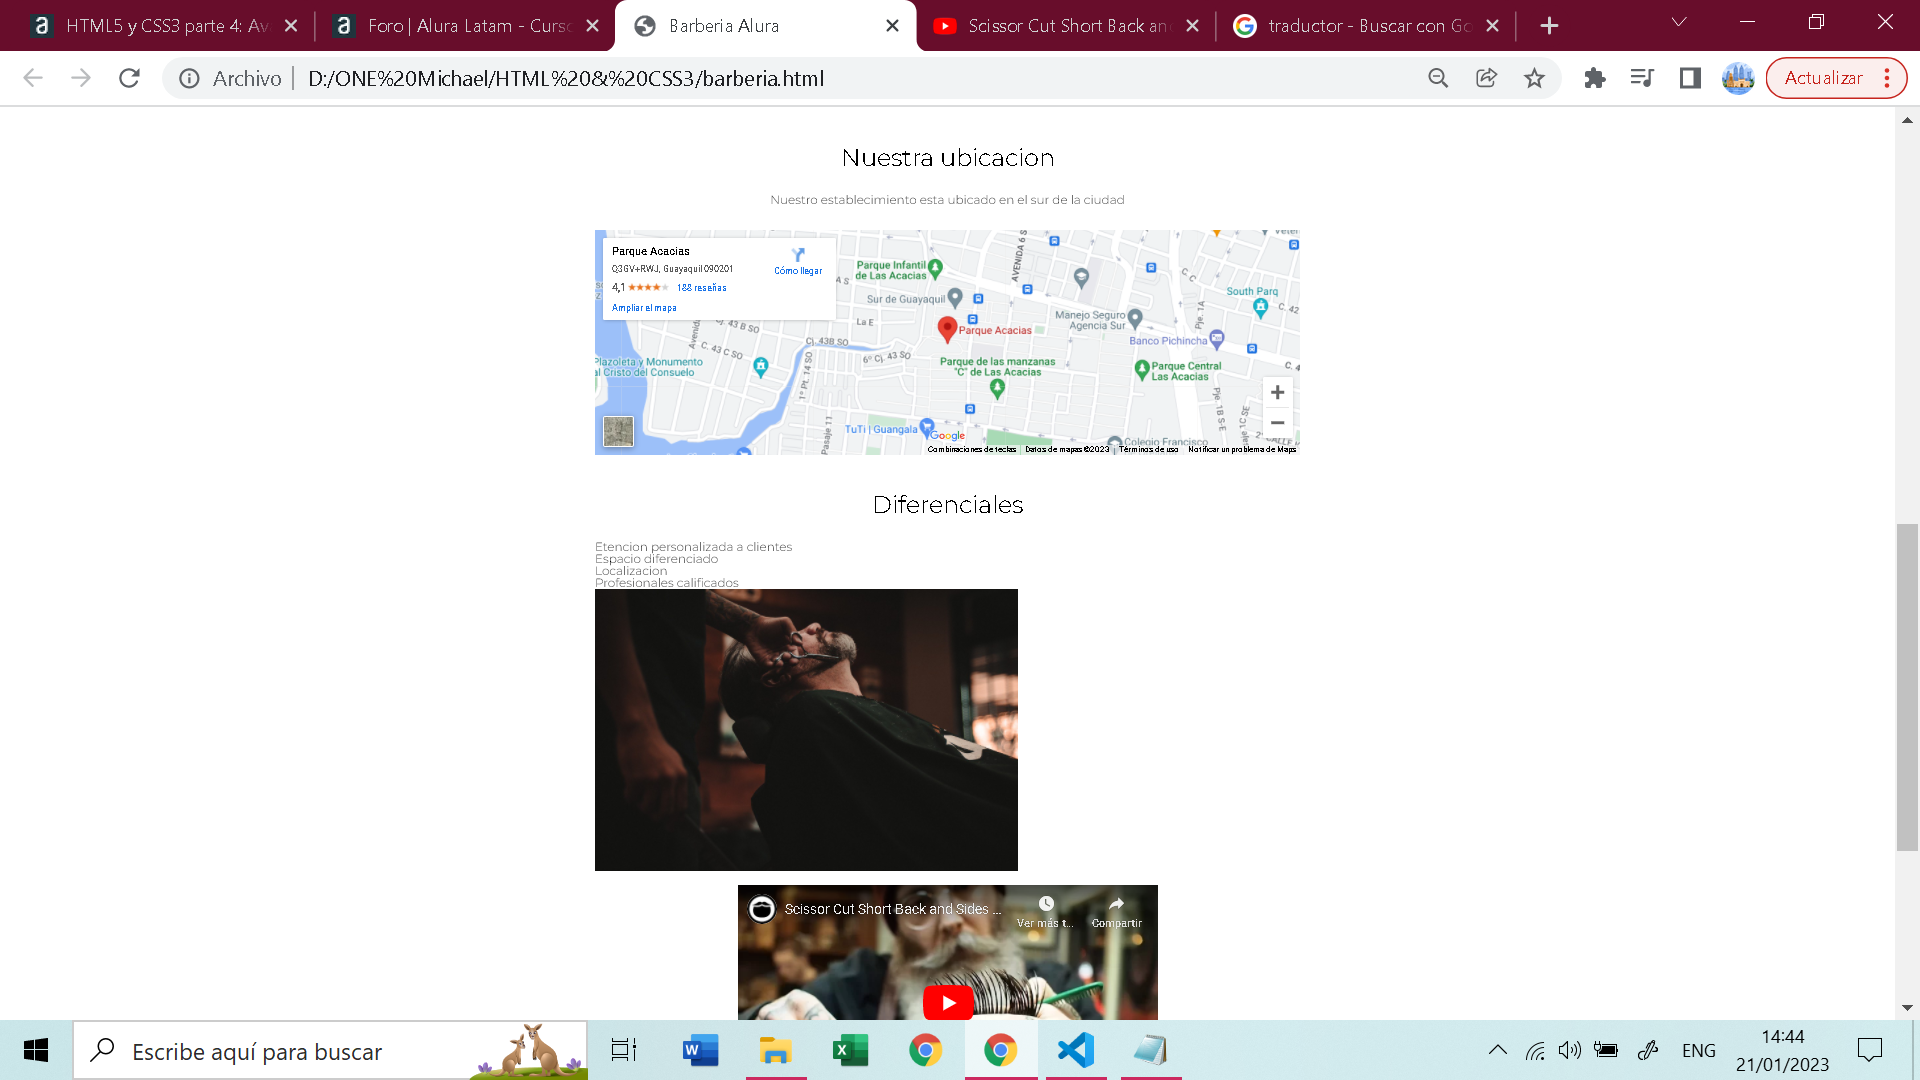Show hidden system tray icons
Screen dimensions: 1920x1080
[x=1497, y=1050]
